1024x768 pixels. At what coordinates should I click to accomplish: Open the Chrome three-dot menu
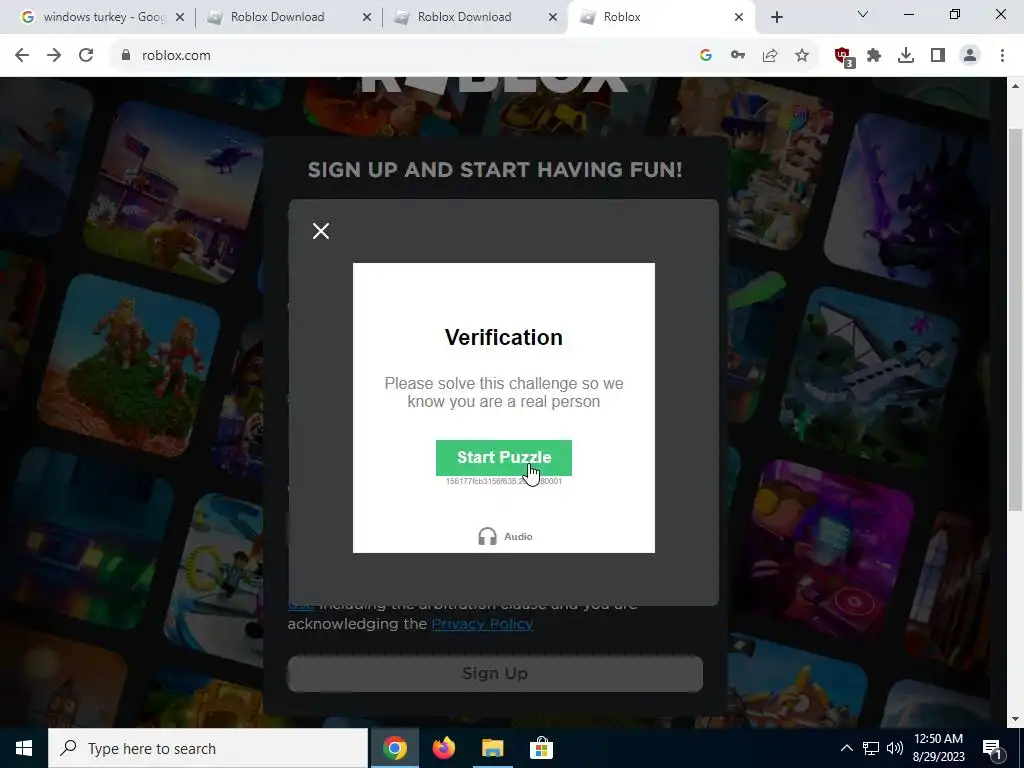tap(1002, 56)
